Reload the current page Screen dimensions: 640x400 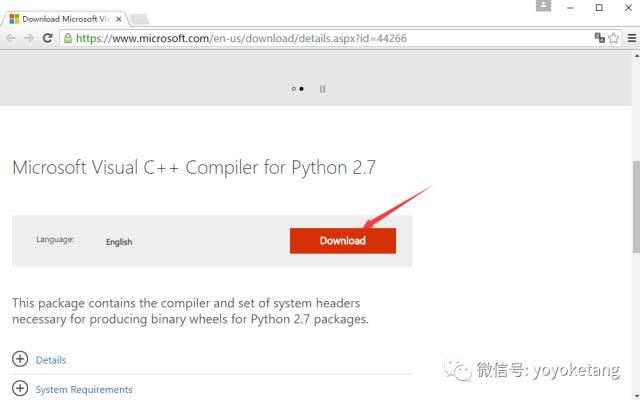[x=47, y=38]
